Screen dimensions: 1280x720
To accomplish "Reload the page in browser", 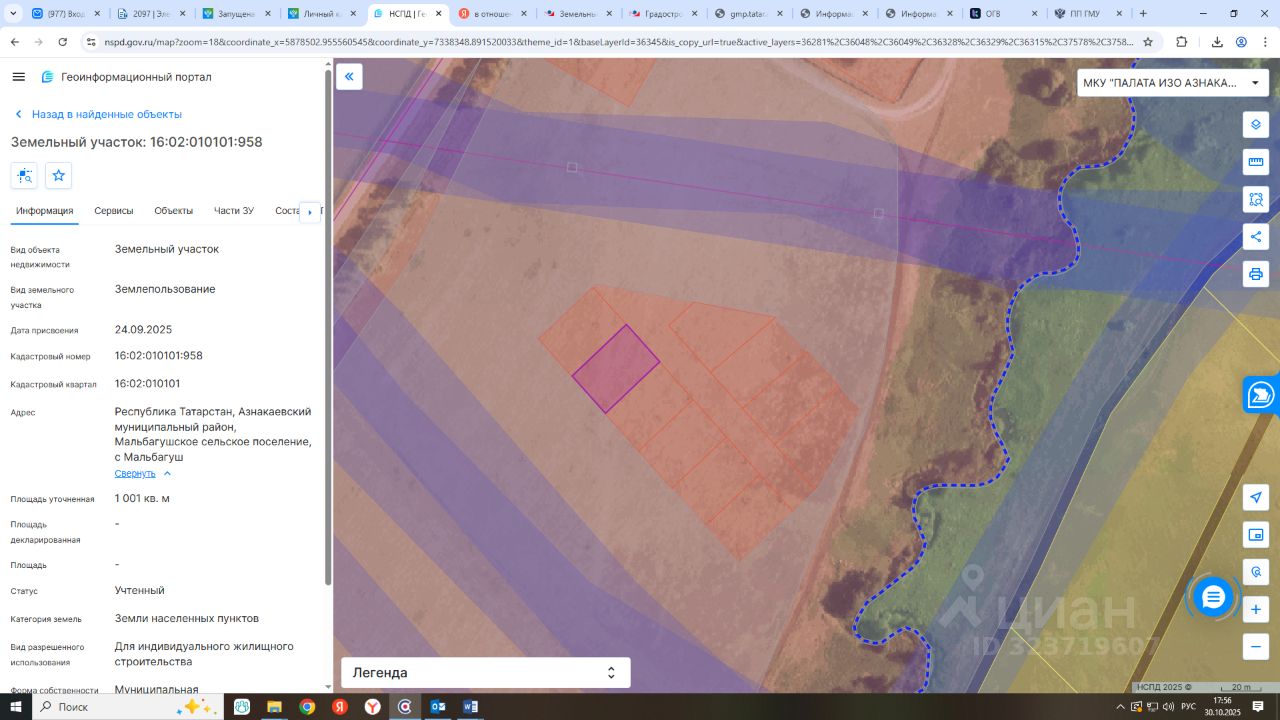I will pos(63,42).
